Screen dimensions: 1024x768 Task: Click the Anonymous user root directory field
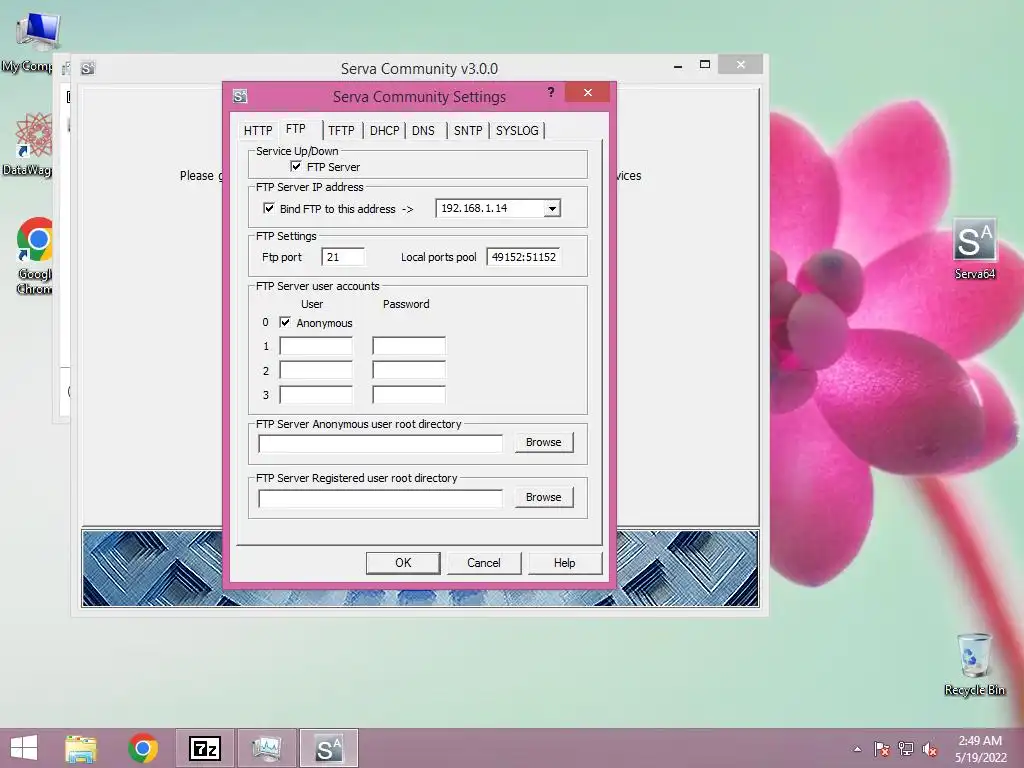pos(381,443)
